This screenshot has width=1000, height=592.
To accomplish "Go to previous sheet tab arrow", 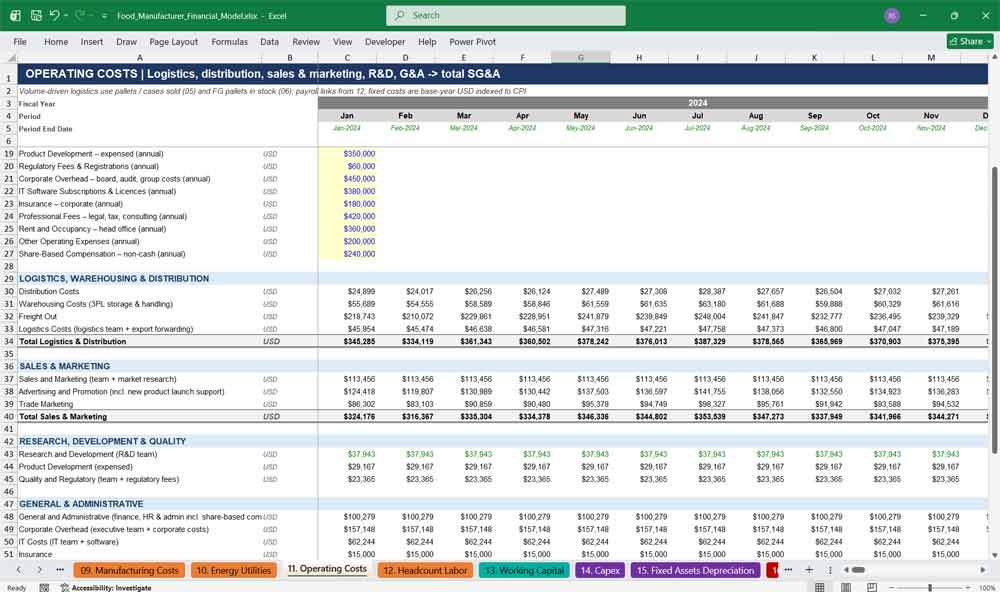I will 19,570.
